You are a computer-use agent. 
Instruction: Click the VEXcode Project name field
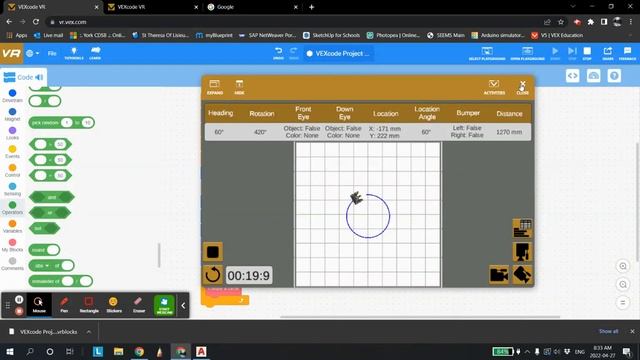click(x=338, y=53)
